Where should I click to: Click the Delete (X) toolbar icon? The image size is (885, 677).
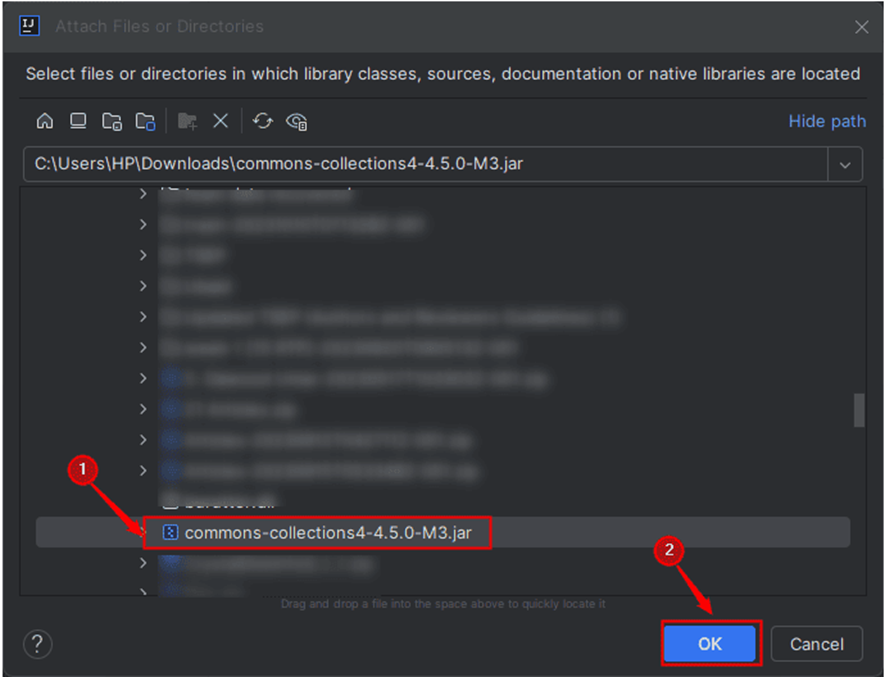pyautogui.click(x=220, y=120)
